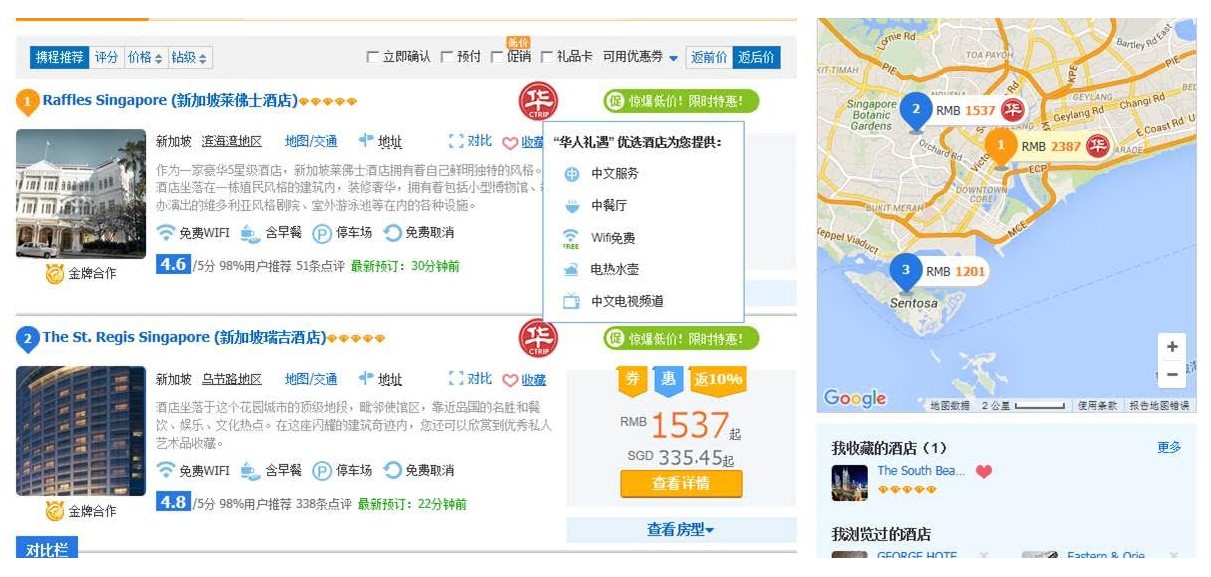This screenshot has width=1211, height=577.
Task: Select the 携程推荐 sort tab
Action: pyautogui.click(x=59, y=58)
